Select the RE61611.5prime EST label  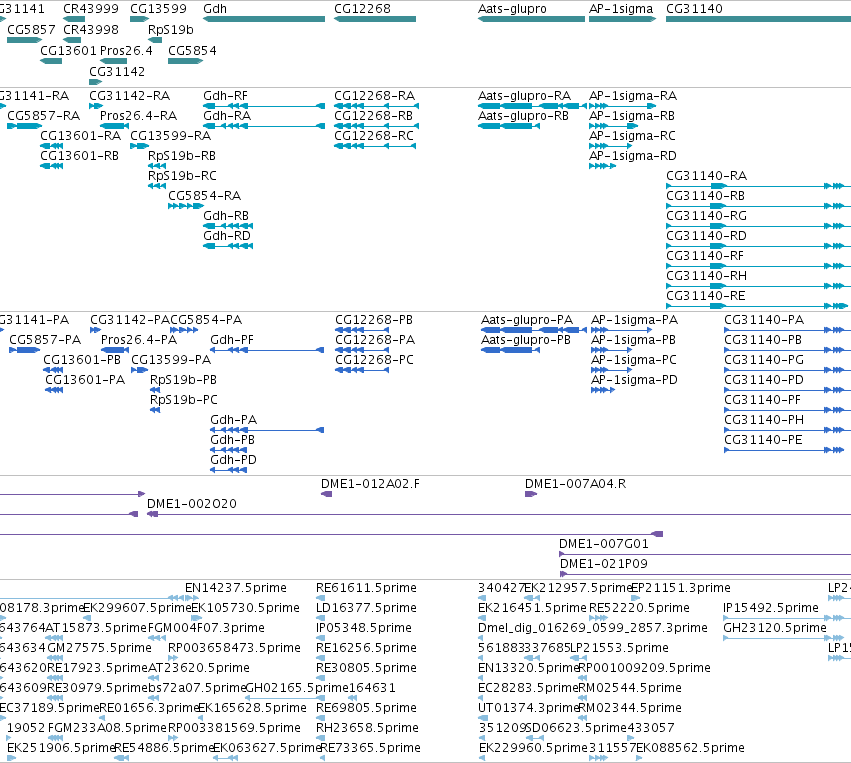(366, 588)
